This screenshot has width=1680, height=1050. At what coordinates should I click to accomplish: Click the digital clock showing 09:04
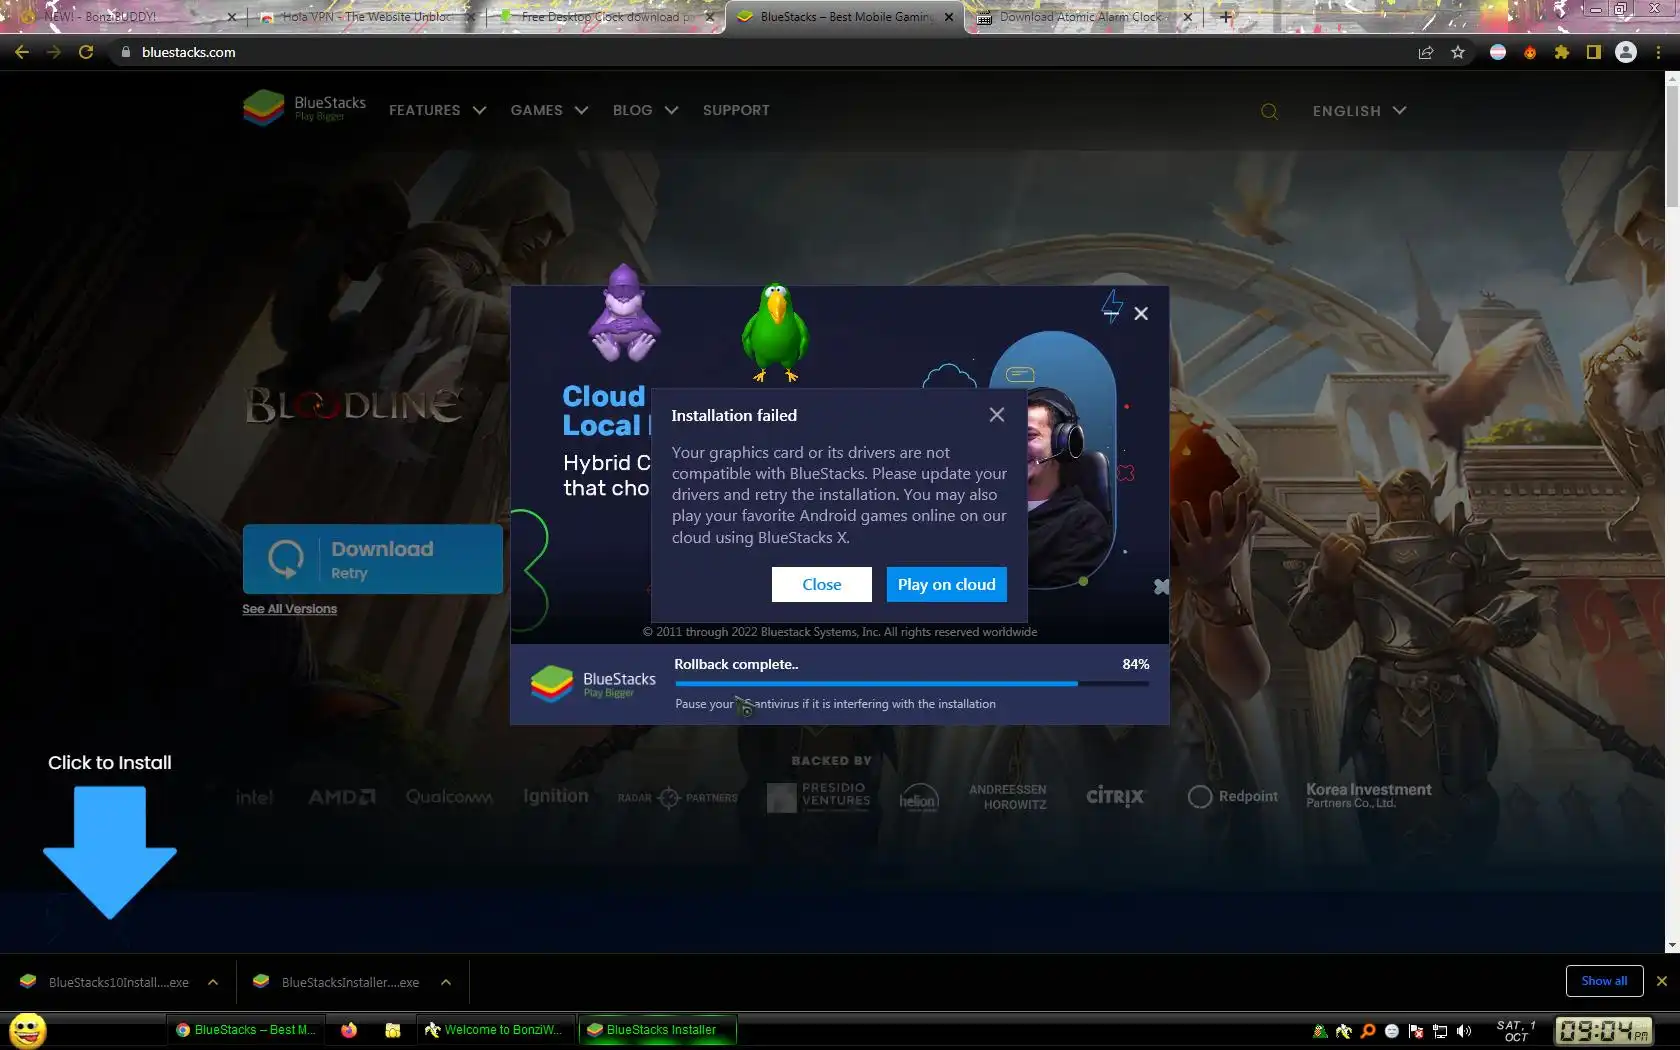tap(1602, 1031)
